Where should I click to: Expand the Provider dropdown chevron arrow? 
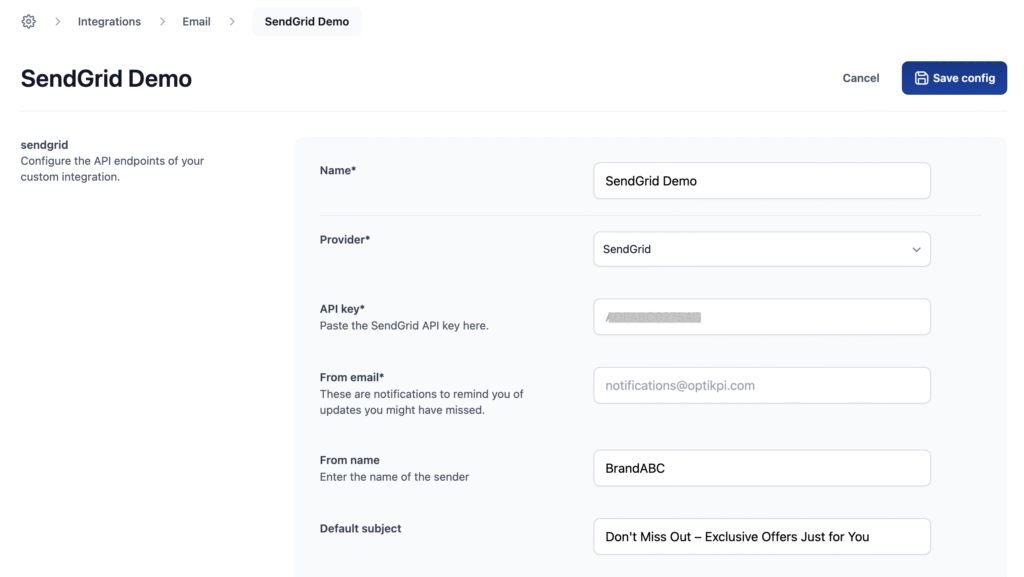click(x=916, y=249)
